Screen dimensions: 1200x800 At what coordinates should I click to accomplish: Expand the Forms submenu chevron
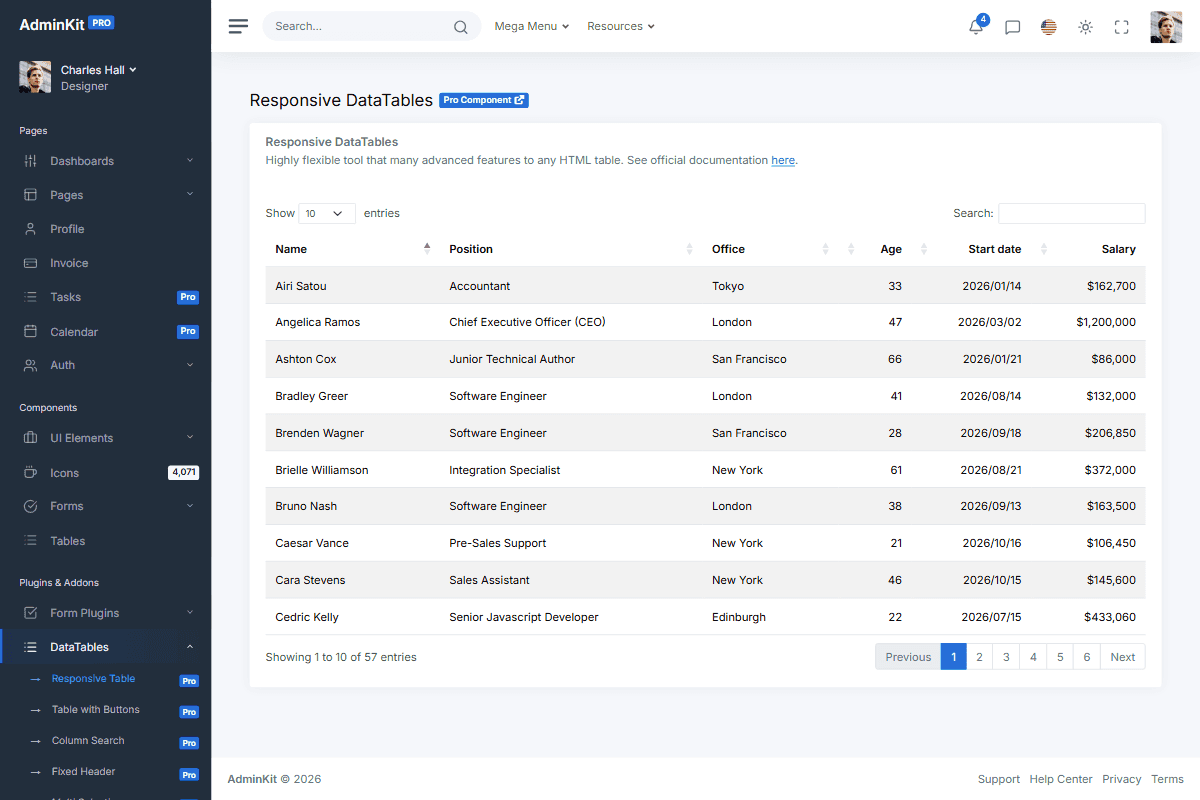[190, 505]
